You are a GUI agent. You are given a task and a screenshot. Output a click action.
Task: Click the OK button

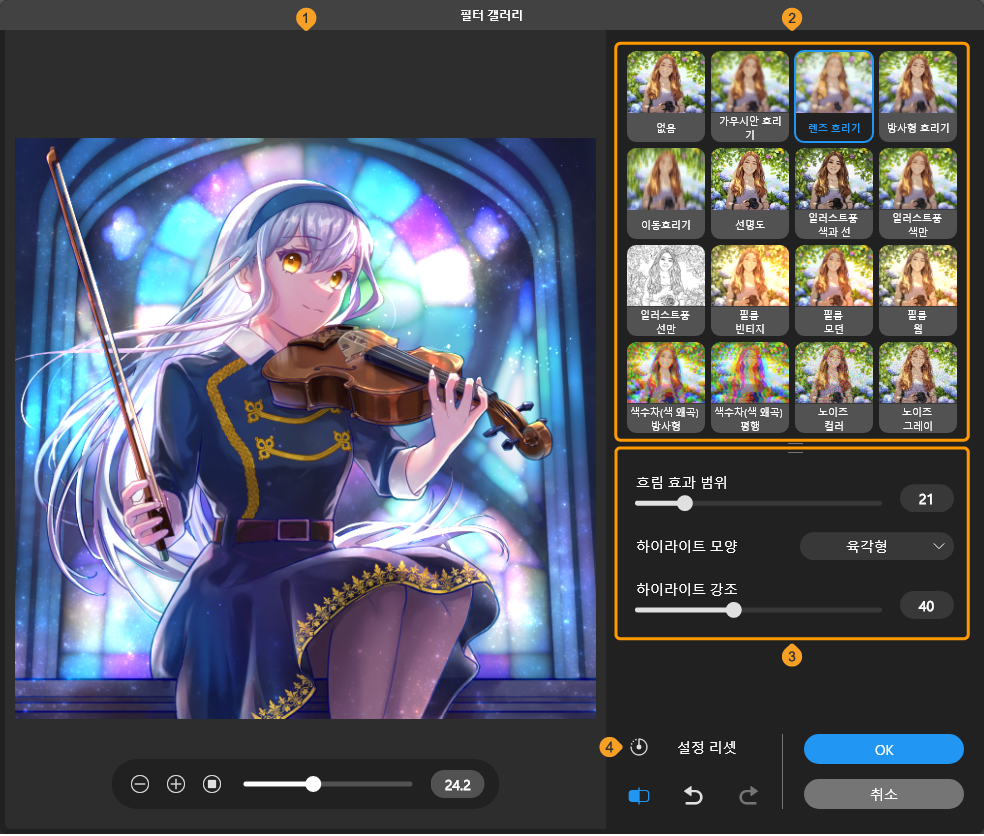884,749
